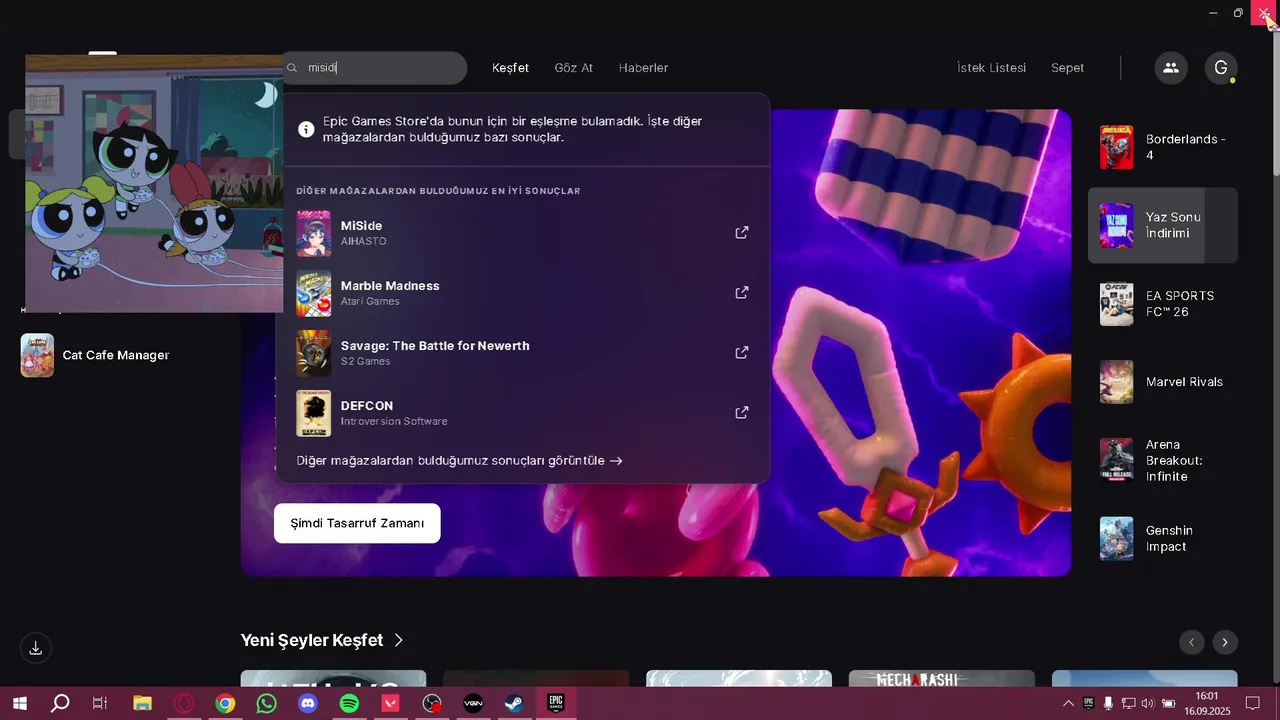1280x720 pixels.
Task: Open DEFCON external link icon
Action: 742,413
